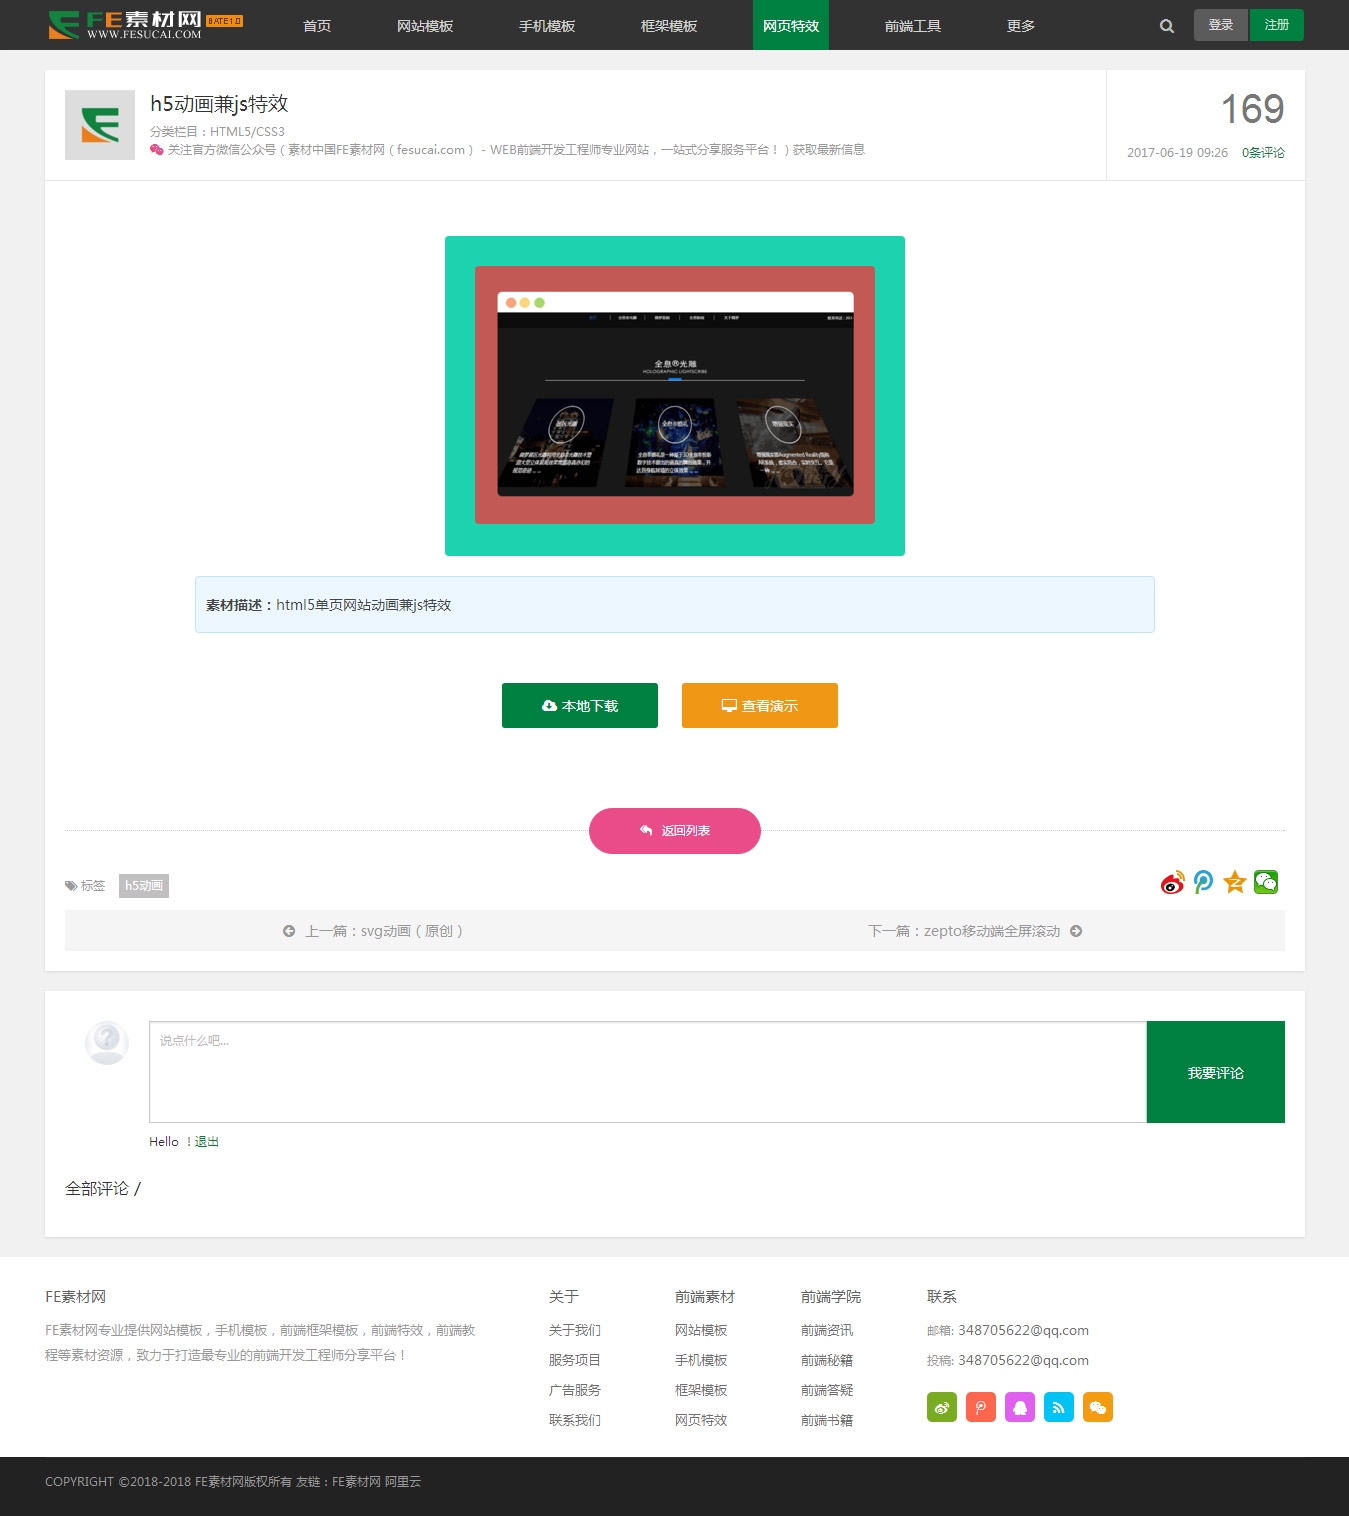This screenshot has height=1516, width=1349.
Task: Open the 更多 navigation menu
Action: point(1020,26)
